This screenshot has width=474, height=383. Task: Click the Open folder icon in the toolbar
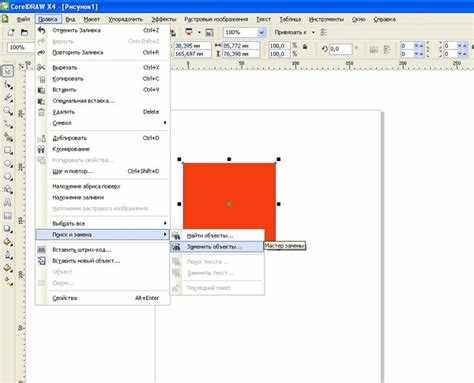24,32
